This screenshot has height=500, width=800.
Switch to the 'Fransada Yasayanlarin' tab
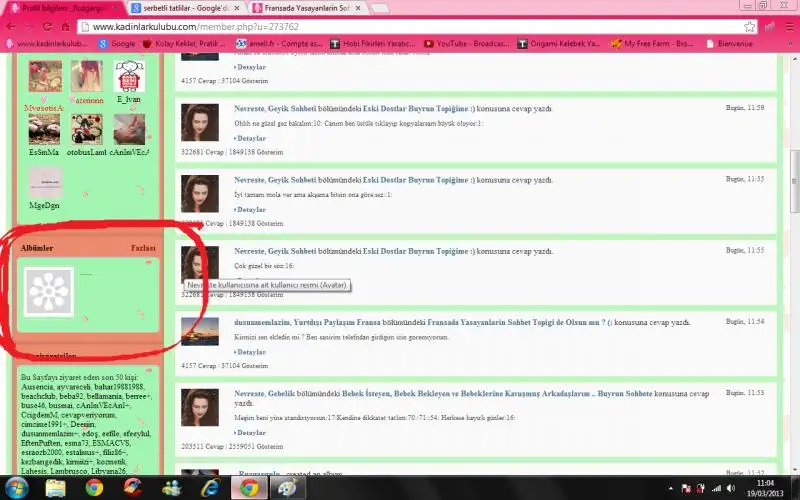(306, 7)
